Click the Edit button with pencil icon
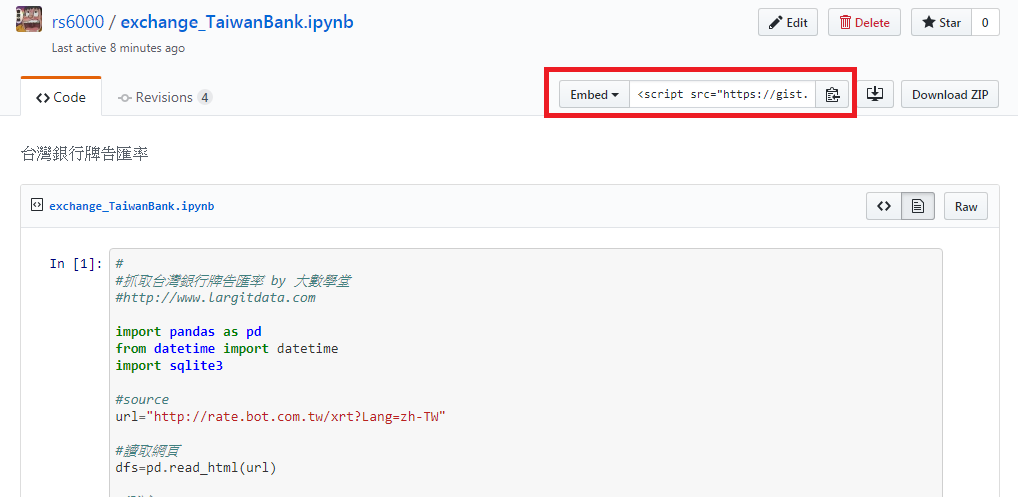 (787, 22)
